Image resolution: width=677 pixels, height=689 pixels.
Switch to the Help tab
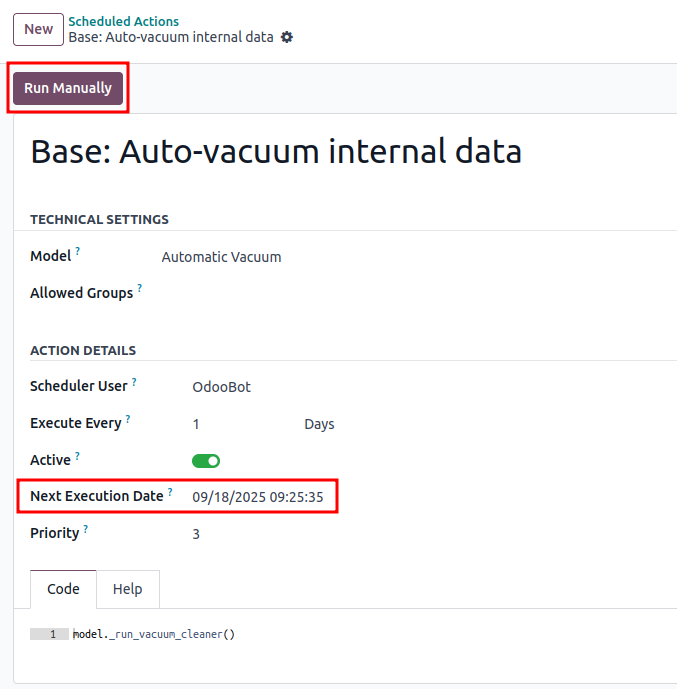click(127, 589)
